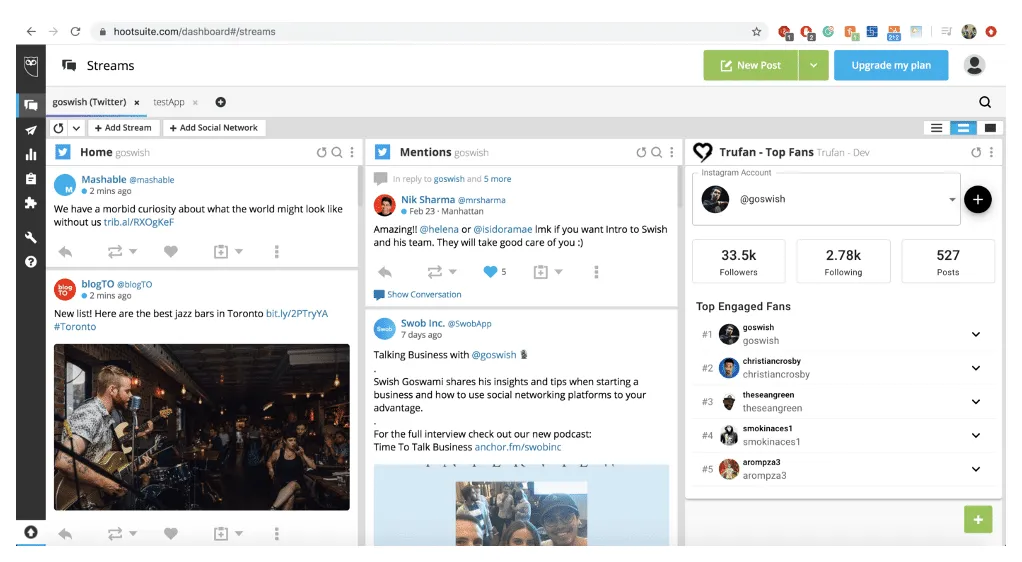Open Instagram Account @goswish dropdown

(x=826, y=200)
